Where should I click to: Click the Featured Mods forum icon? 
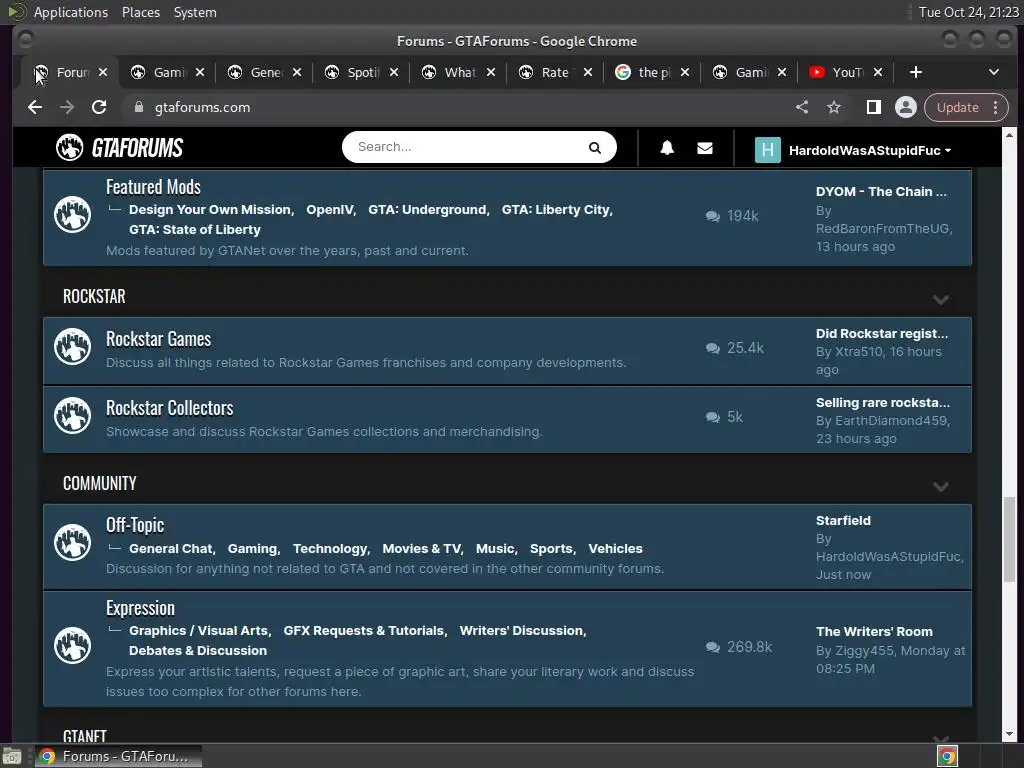point(72,214)
